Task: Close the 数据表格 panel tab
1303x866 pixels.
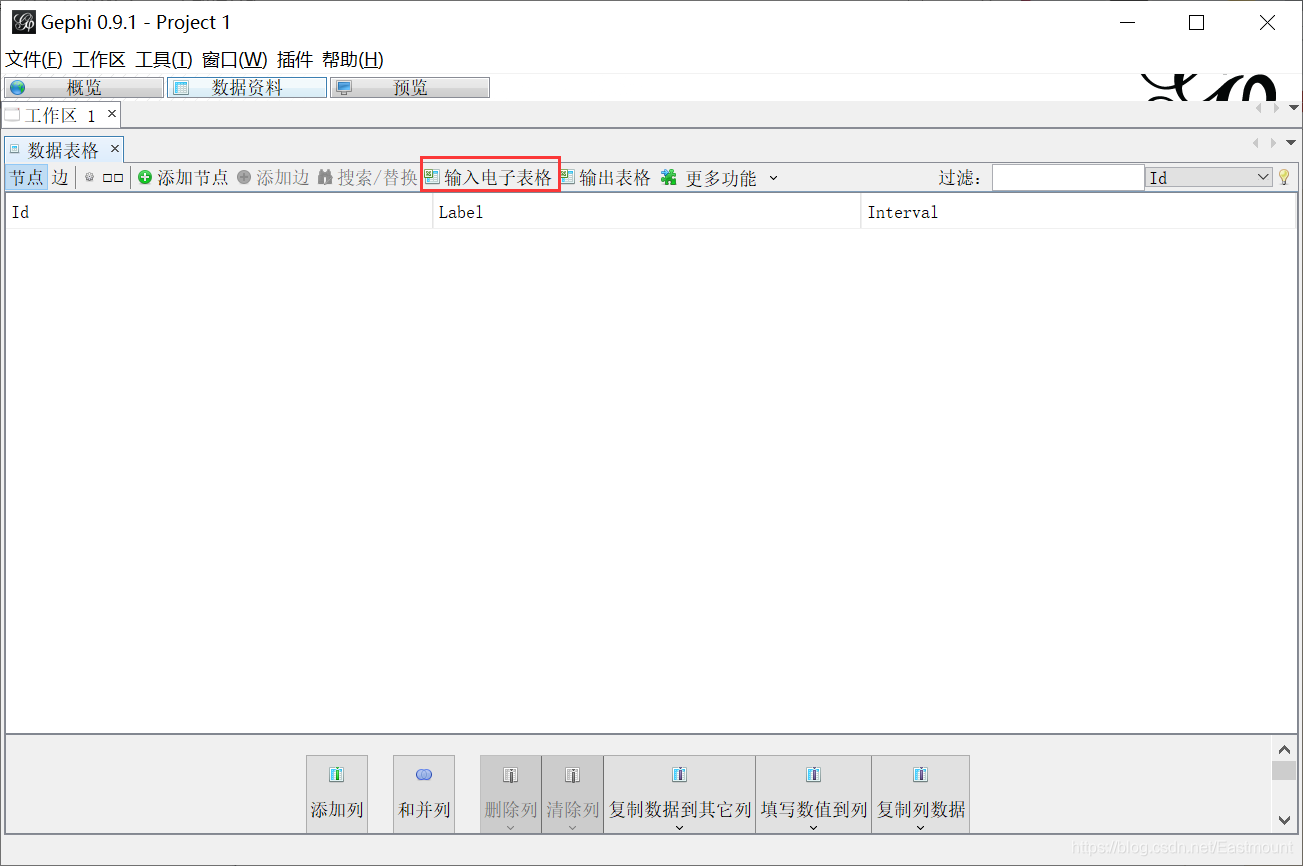Action: click(115, 149)
